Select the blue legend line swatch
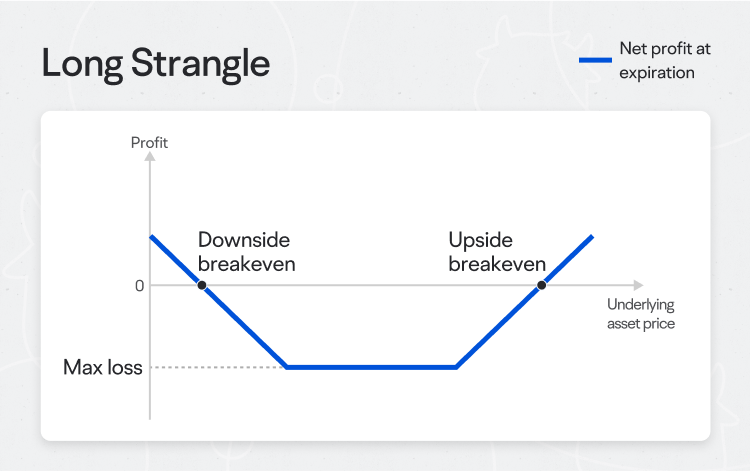 click(594, 60)
